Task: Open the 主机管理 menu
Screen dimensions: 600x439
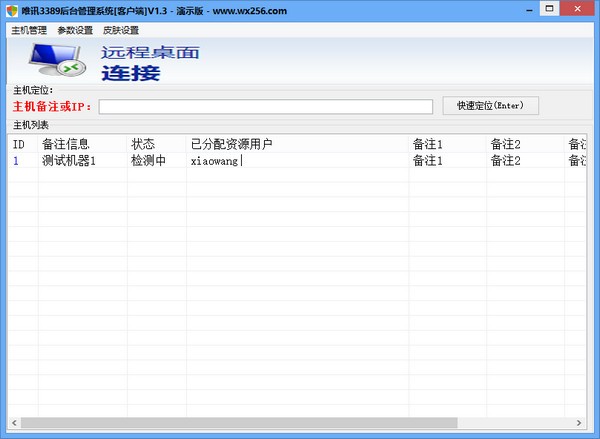Action: (29, 30)
